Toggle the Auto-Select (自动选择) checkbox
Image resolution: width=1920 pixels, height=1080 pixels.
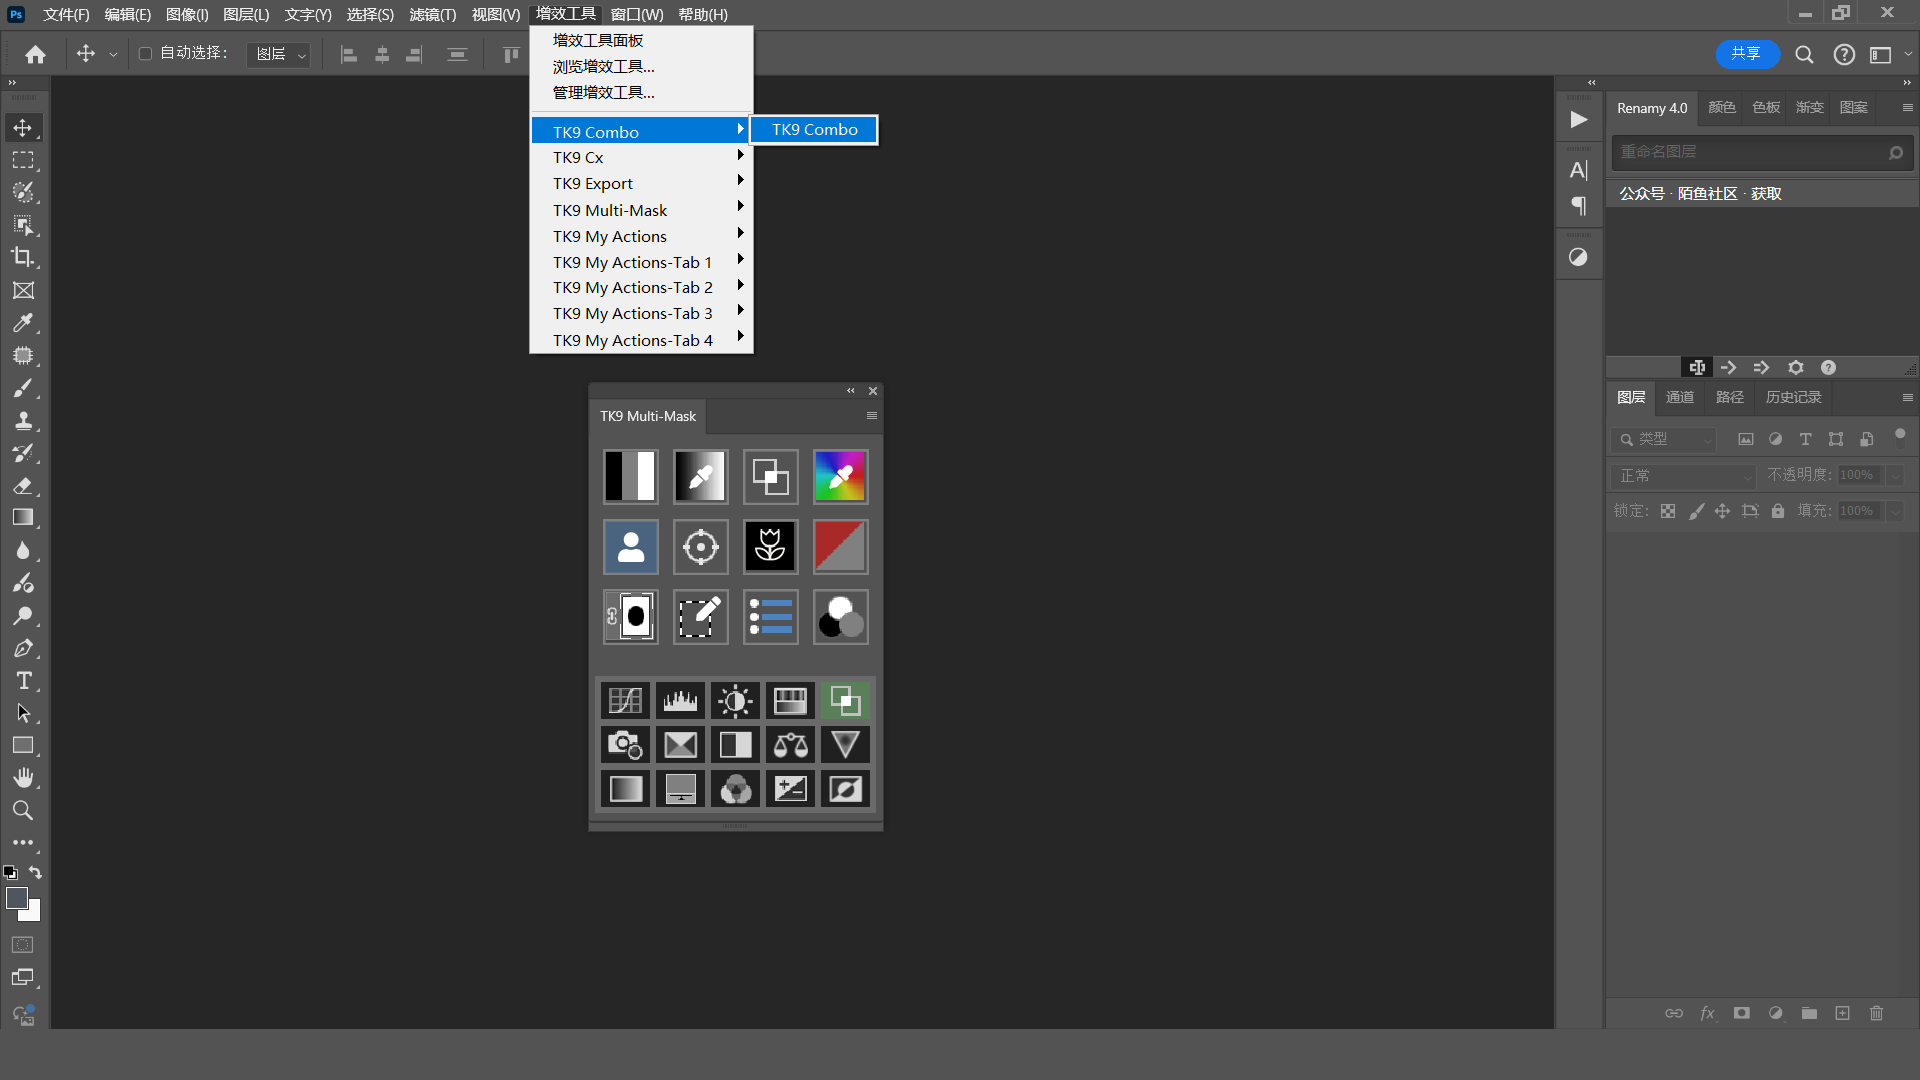(x=145, y=54)
